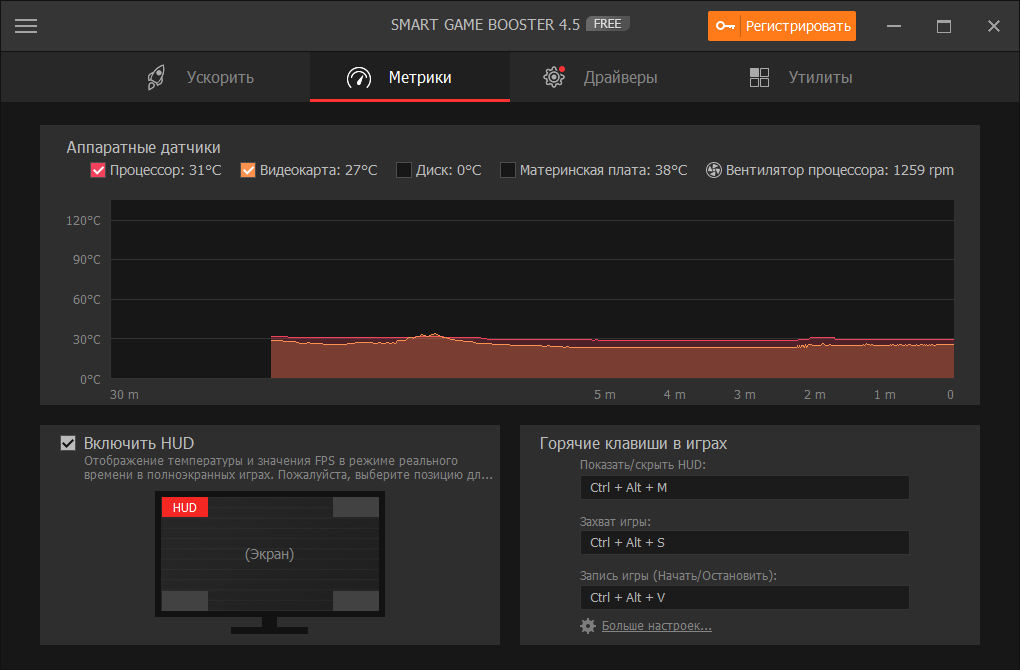1020x670 pixels.
Task: Toggle the Включить HUD checkbox
Action: click(68, 443)
